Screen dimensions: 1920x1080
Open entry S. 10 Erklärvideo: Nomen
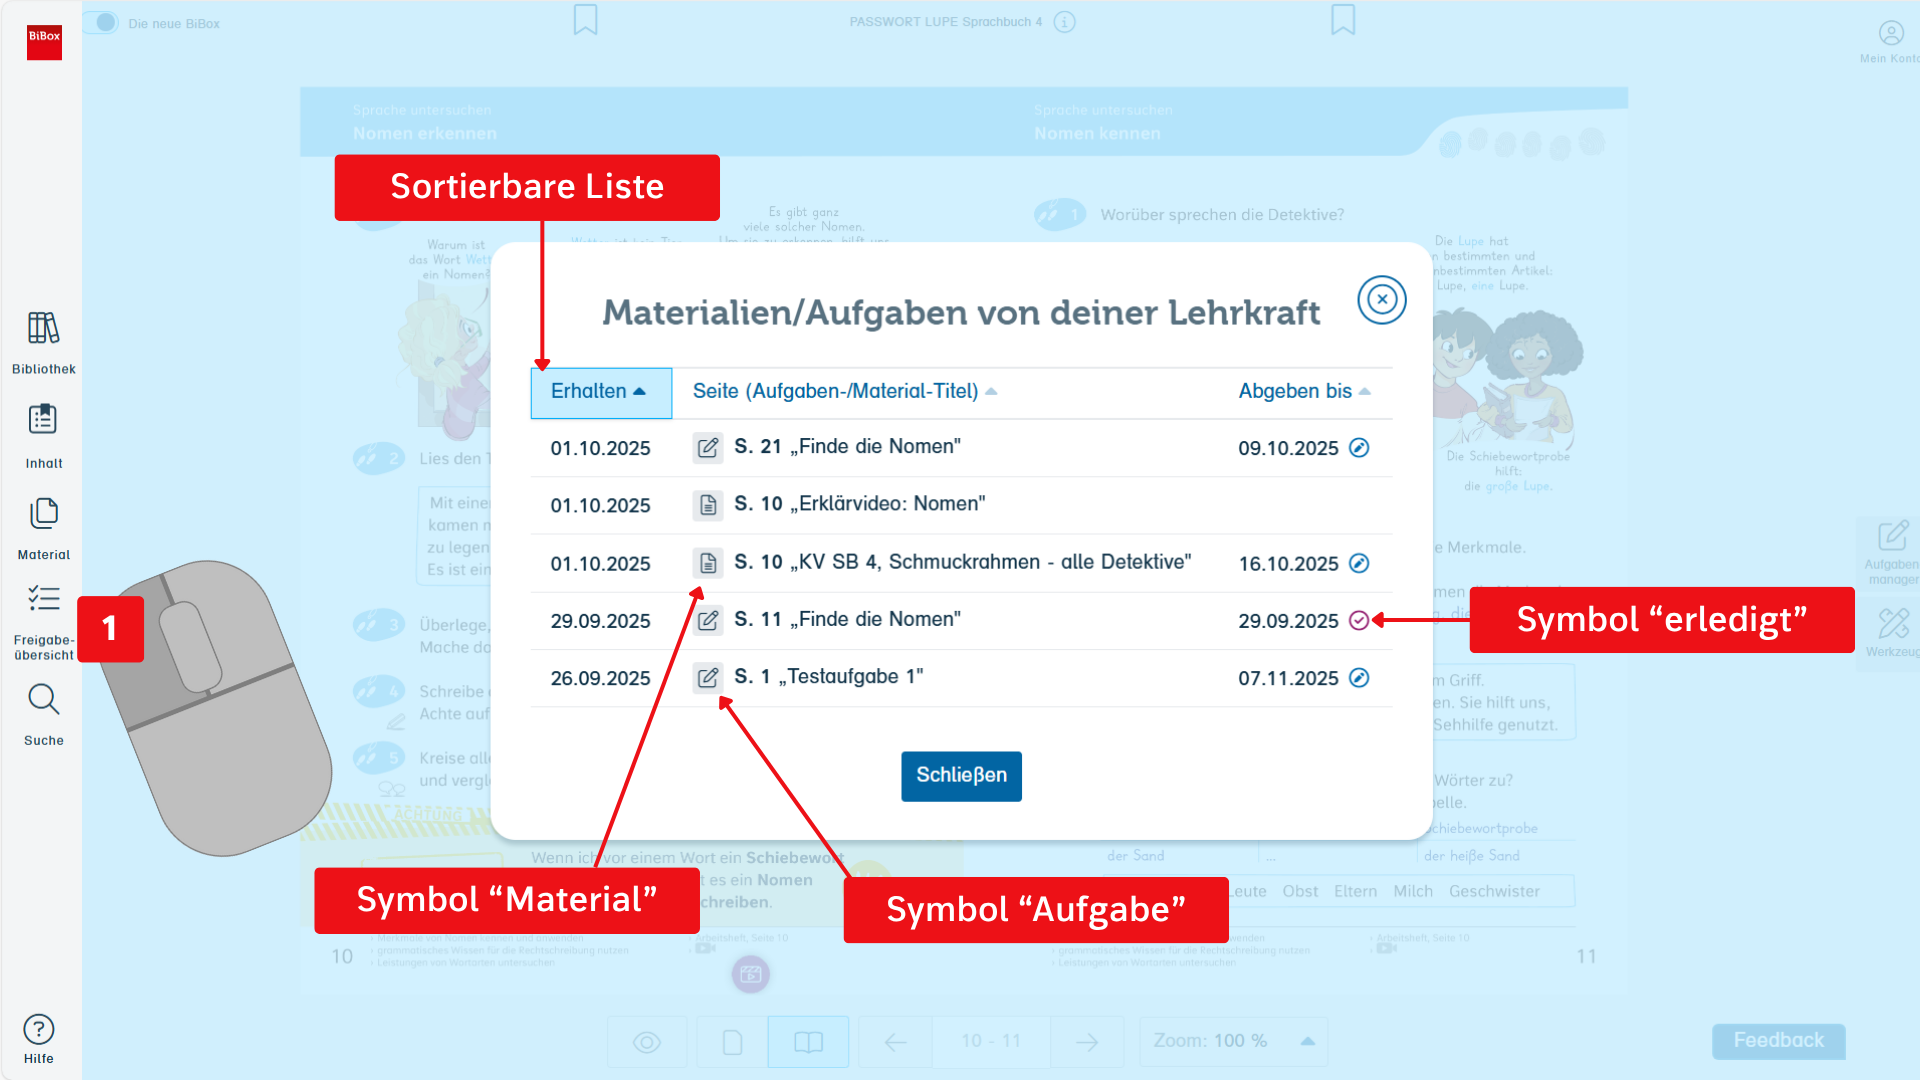coord(860,504)
